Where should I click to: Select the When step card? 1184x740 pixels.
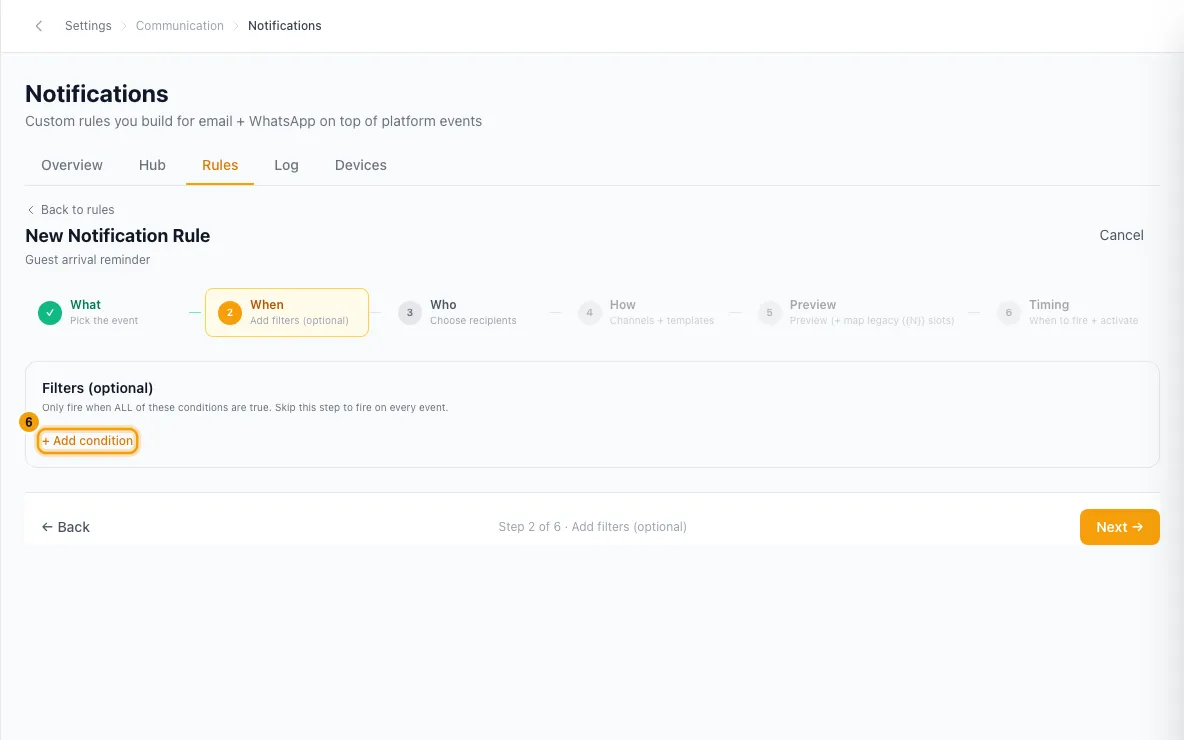(287, 313)
